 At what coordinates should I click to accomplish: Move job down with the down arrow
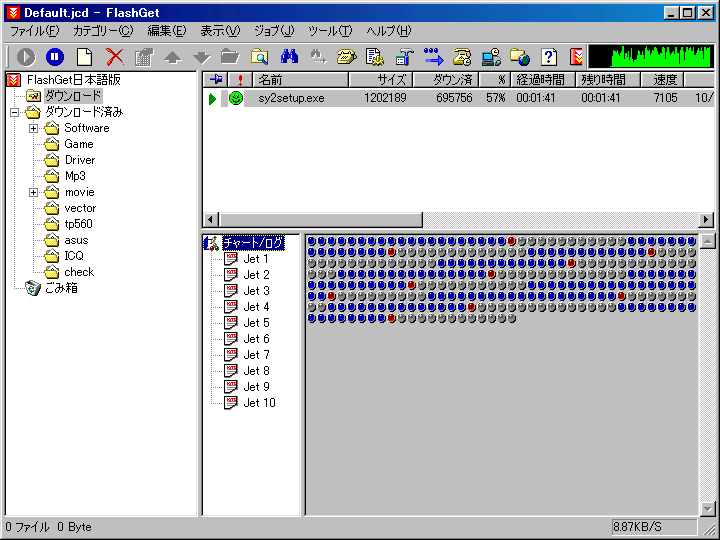pyautogui.click(x=202, y=58)
